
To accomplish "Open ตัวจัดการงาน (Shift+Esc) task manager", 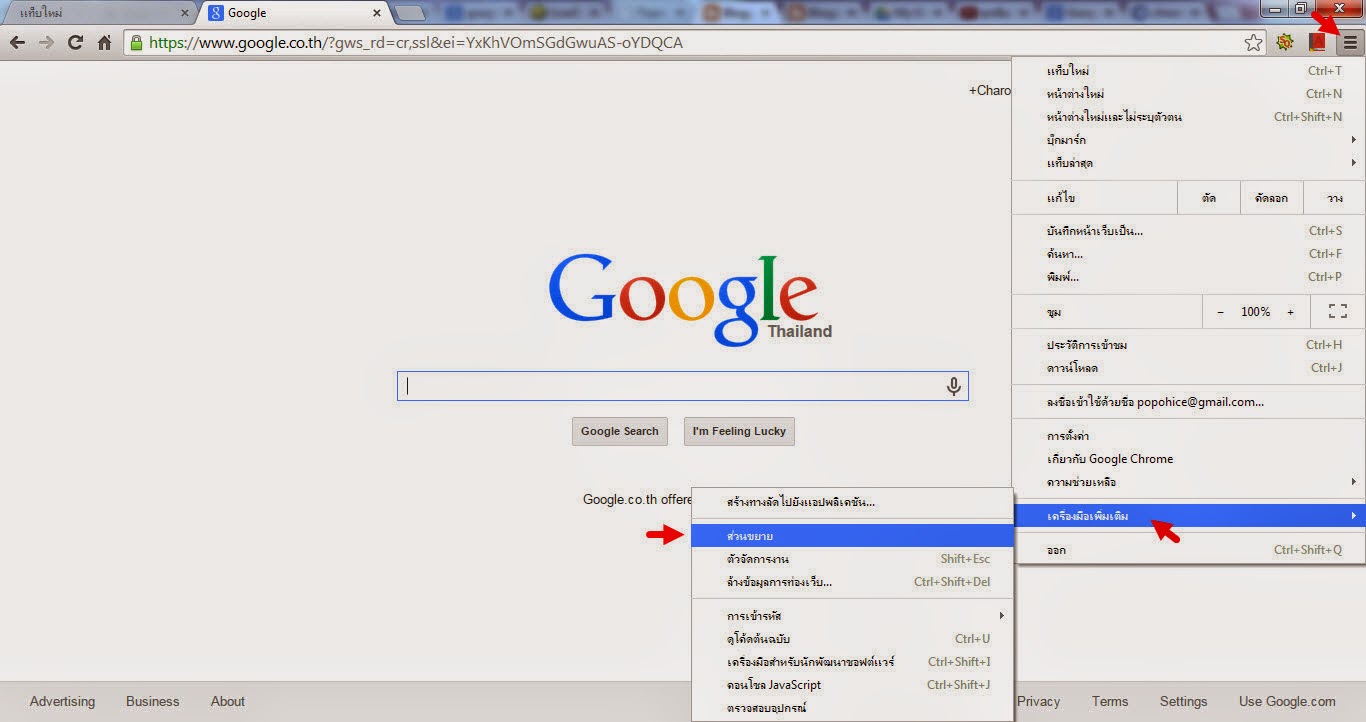I will click(852, 559).
